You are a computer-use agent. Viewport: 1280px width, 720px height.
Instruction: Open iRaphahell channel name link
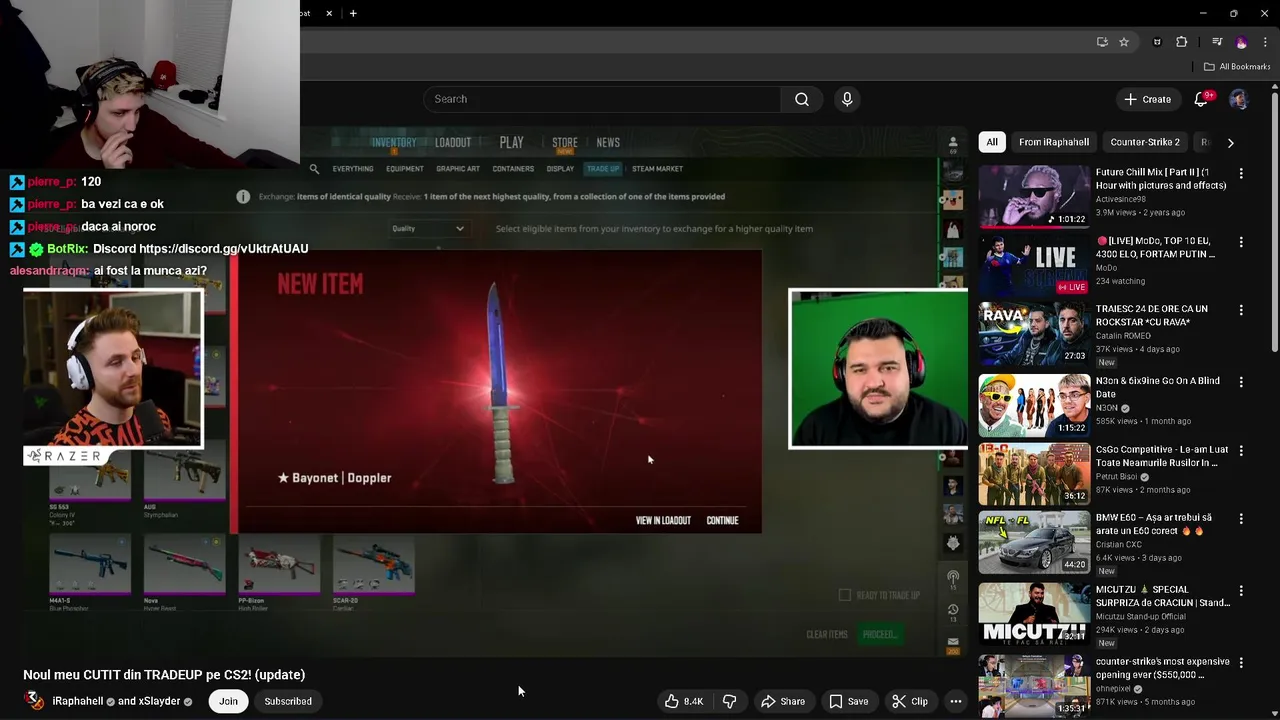[x=77, y=701]
